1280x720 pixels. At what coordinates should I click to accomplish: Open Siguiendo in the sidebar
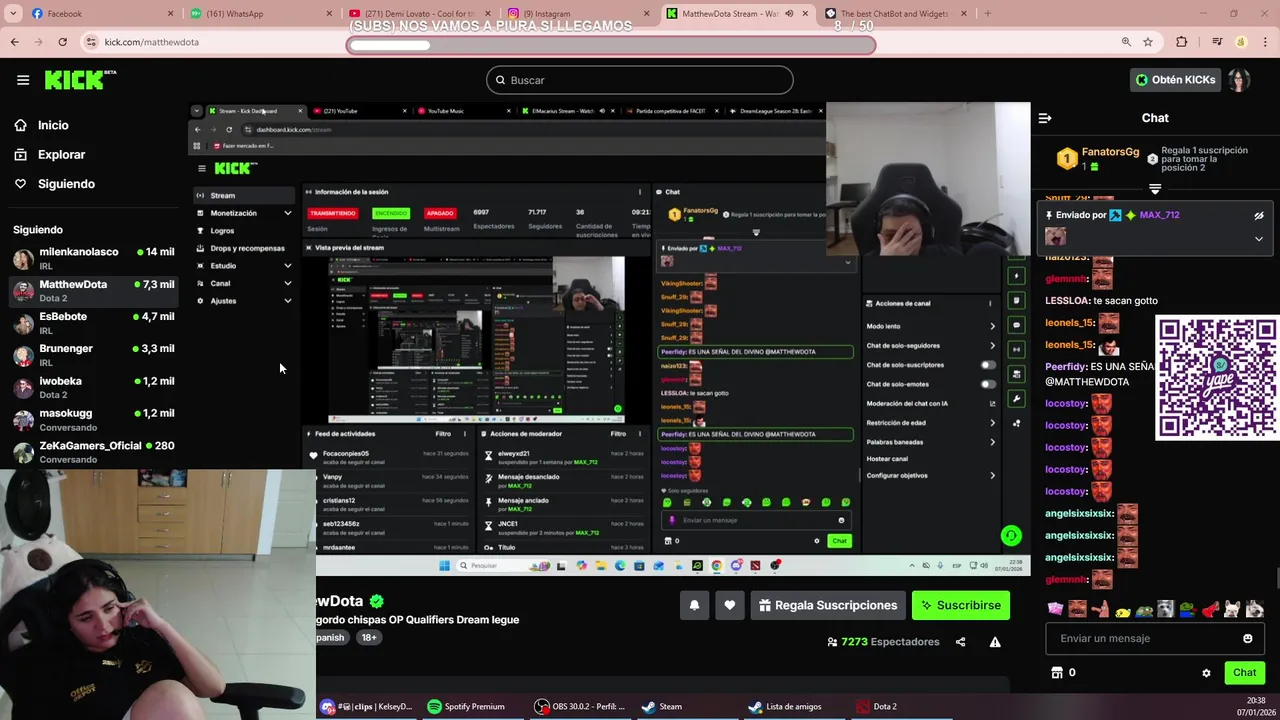[x=66, y=184]
